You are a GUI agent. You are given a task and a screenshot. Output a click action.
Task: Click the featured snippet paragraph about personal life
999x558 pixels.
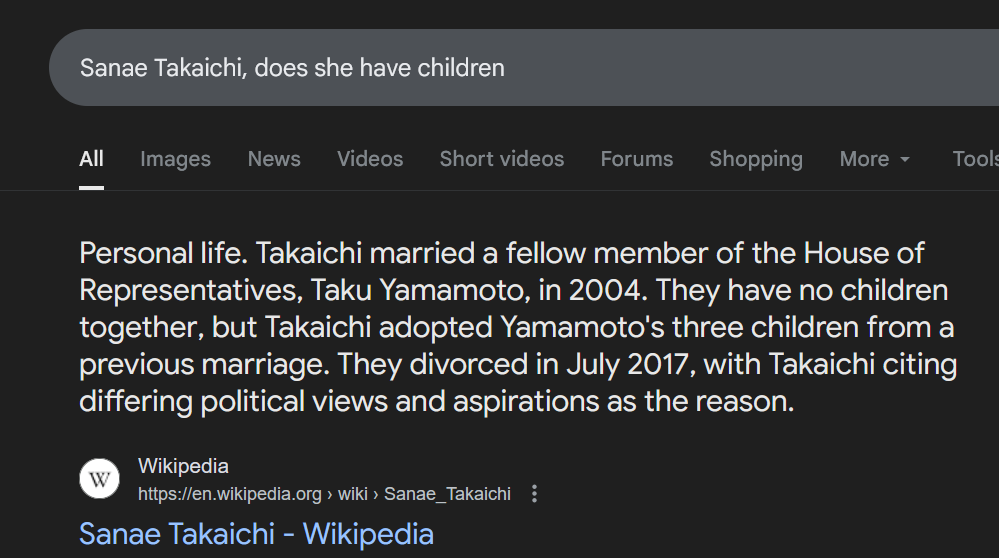pos(517,327)
